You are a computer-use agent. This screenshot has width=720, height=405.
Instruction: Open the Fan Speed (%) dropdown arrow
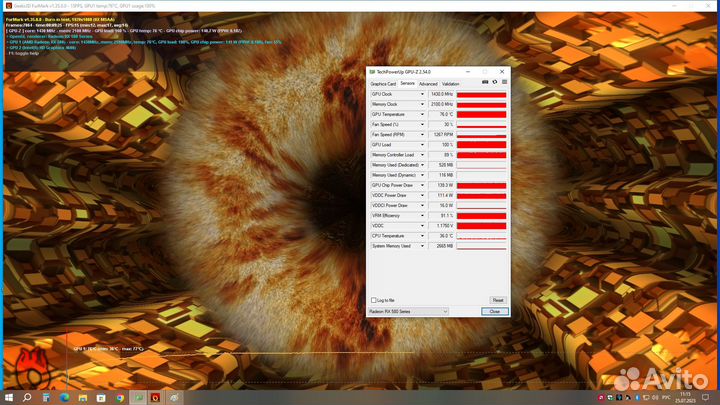click(x=422, y=124)
